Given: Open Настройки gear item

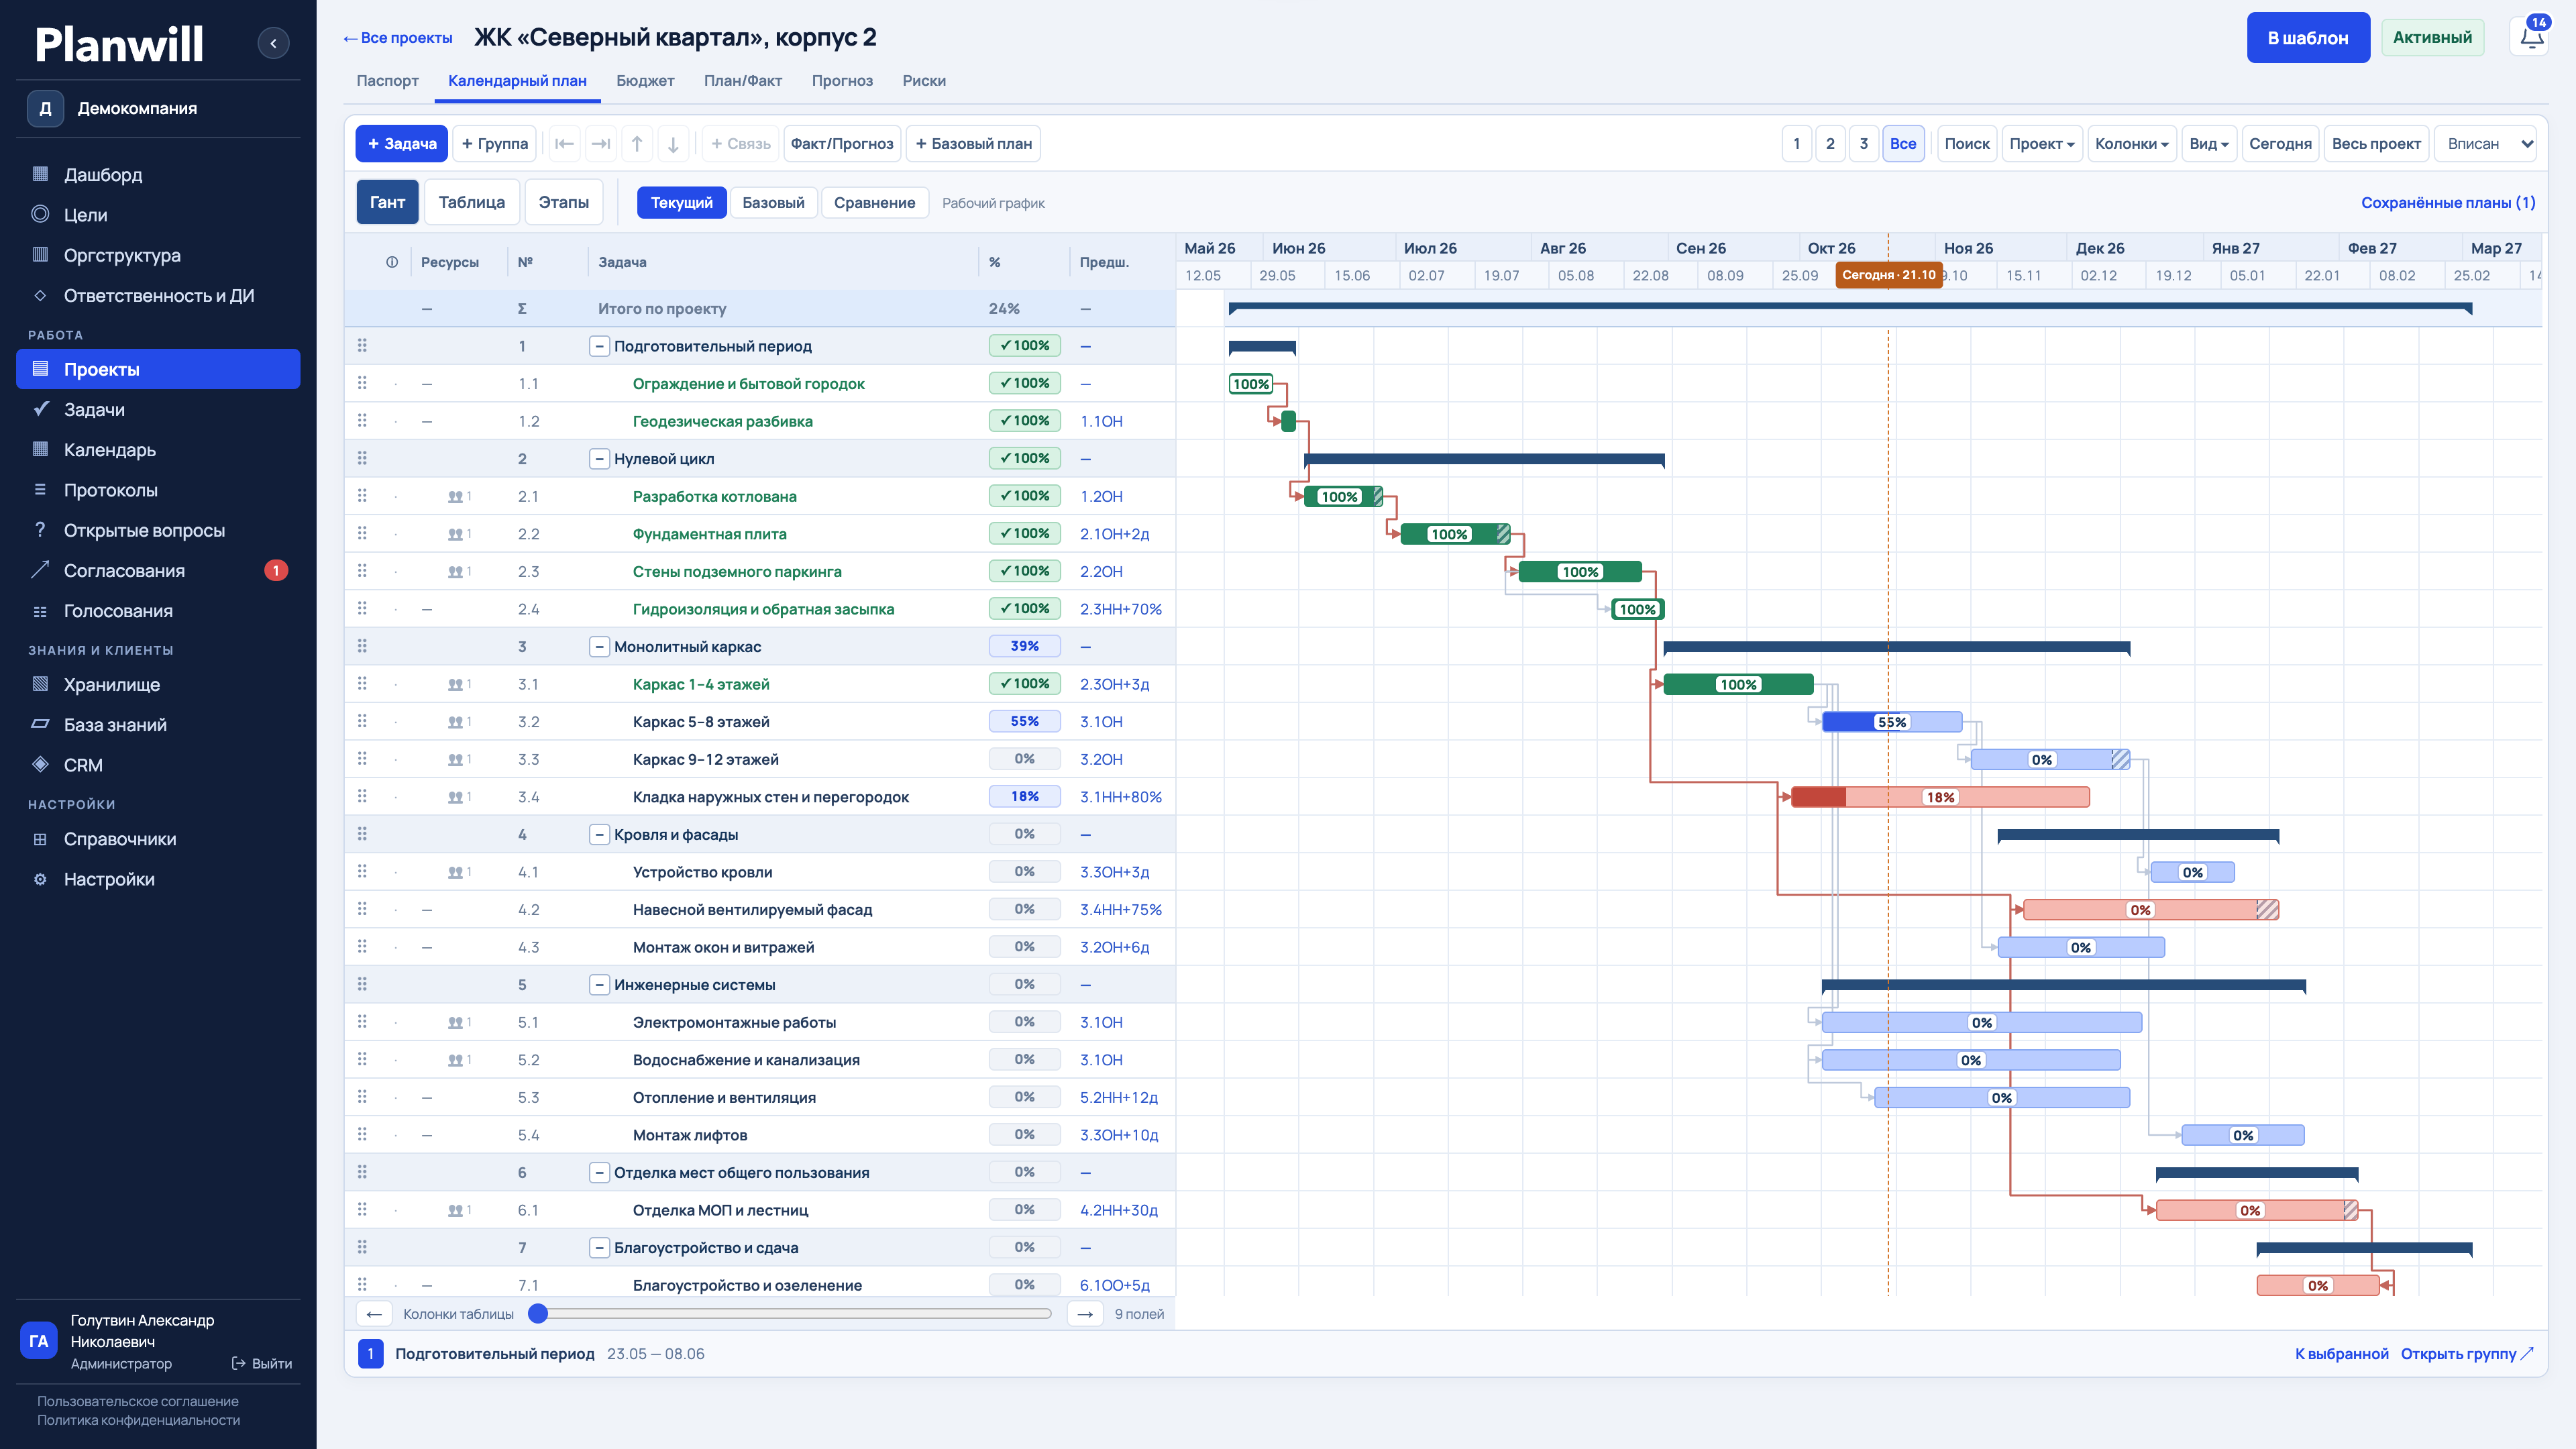Looking at the screenshot, I should click(158, 878).
